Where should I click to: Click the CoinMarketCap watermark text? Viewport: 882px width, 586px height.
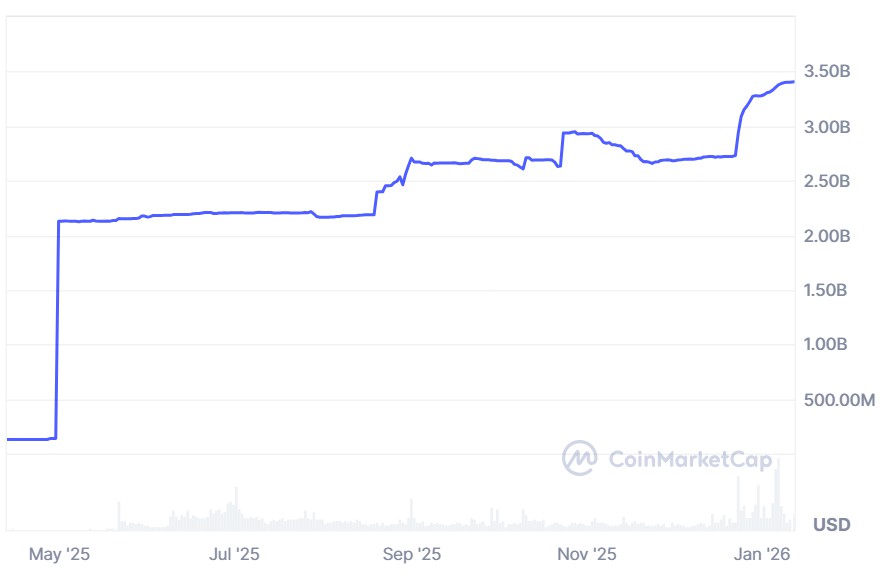coord(691,459)
